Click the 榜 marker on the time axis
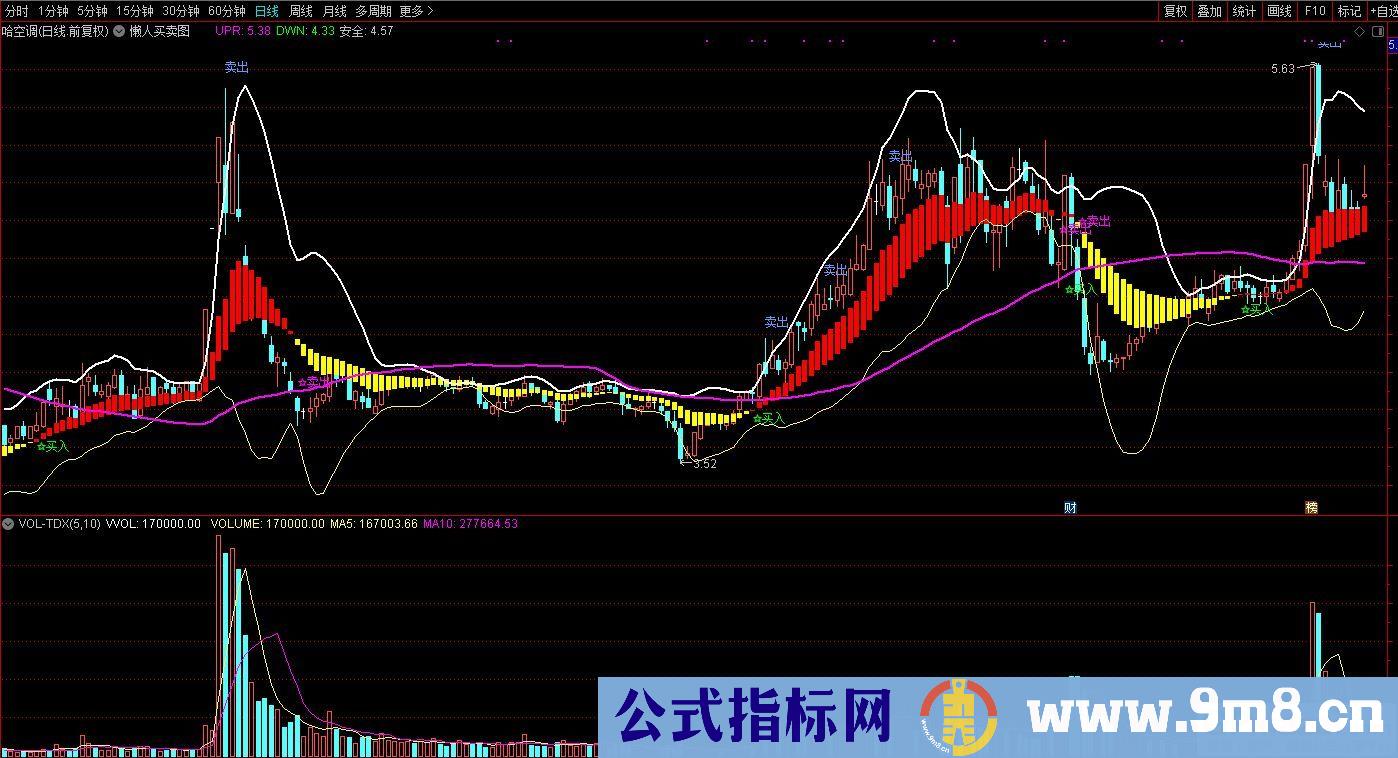 point(1311,507)
